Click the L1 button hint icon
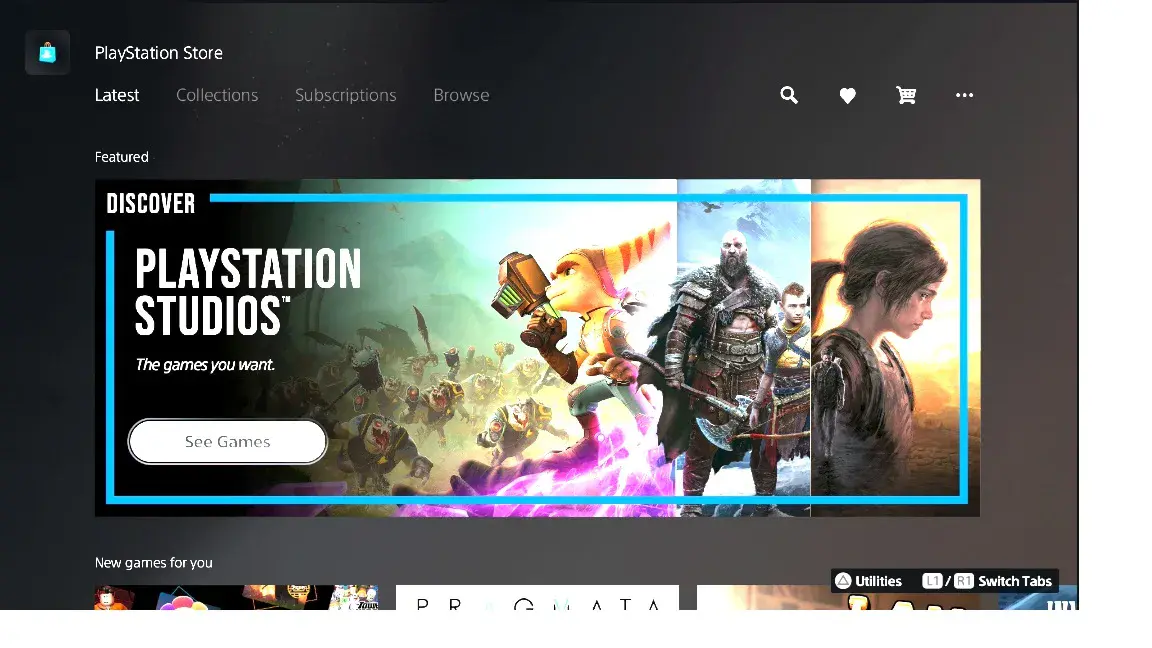The height and width of the screenshot is (648, 1152). [932, 581]
